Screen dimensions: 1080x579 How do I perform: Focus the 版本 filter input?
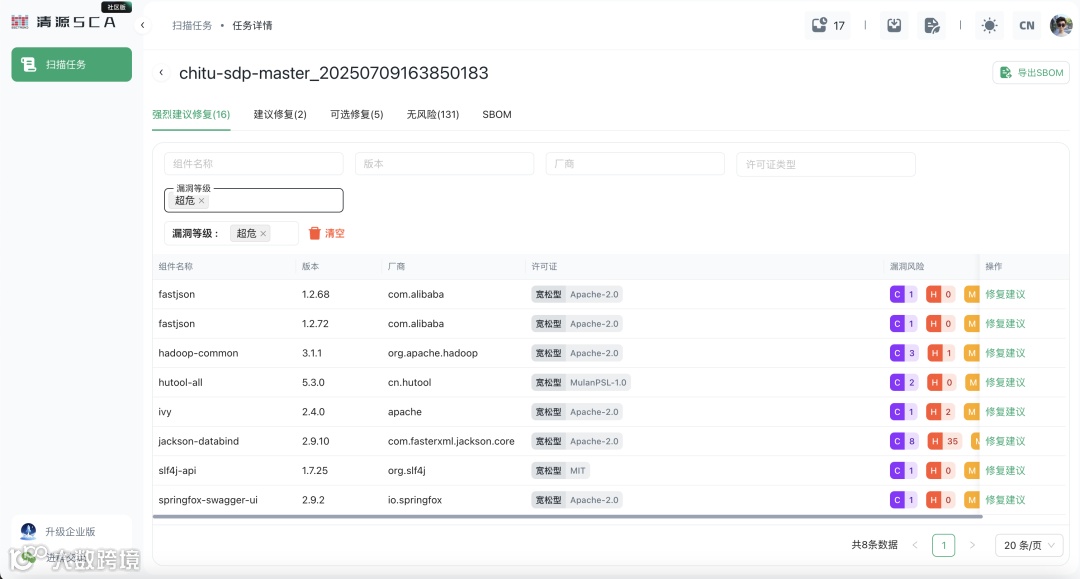tap(444, 164)
